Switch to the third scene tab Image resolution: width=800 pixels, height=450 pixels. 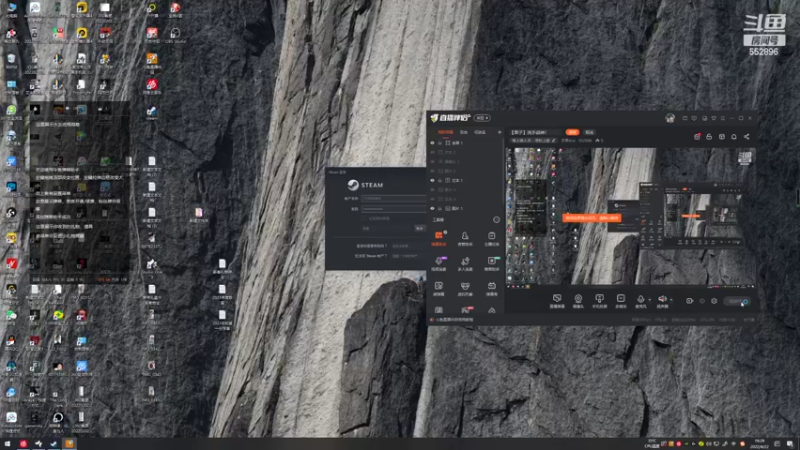[480, 132]
